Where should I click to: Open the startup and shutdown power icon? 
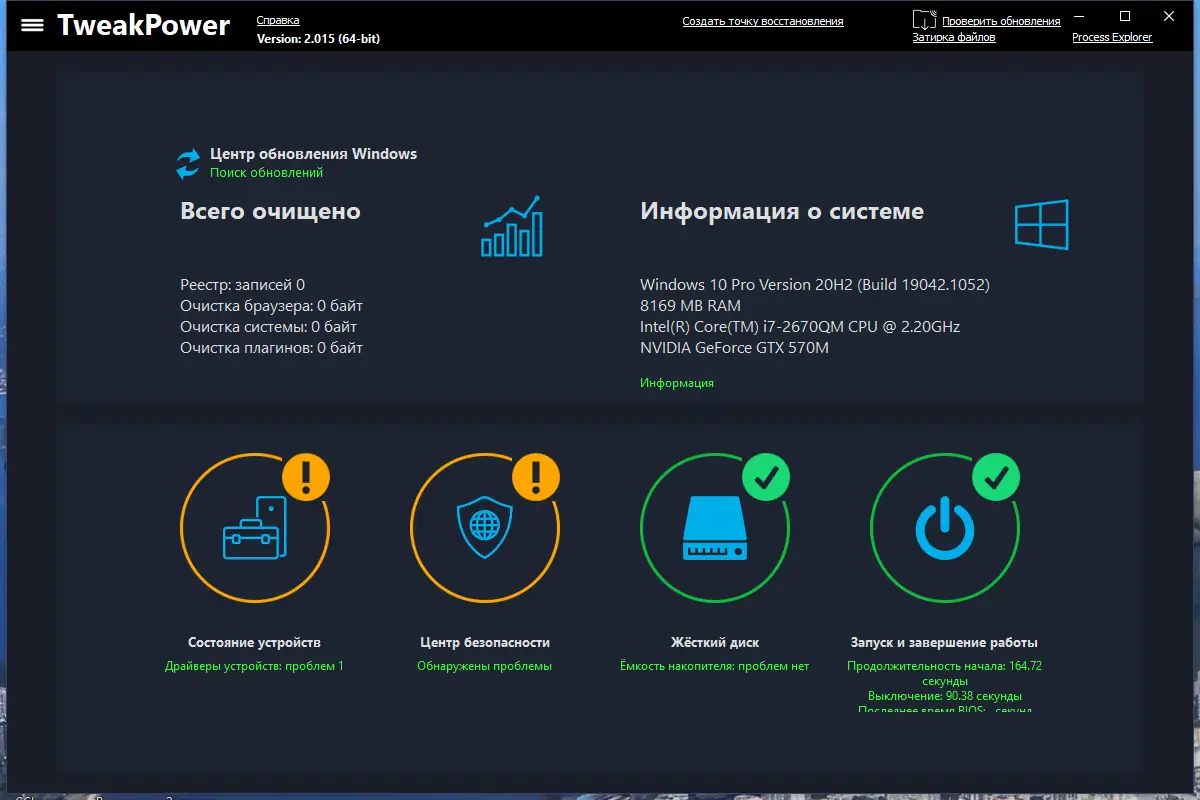click(945, 530)
